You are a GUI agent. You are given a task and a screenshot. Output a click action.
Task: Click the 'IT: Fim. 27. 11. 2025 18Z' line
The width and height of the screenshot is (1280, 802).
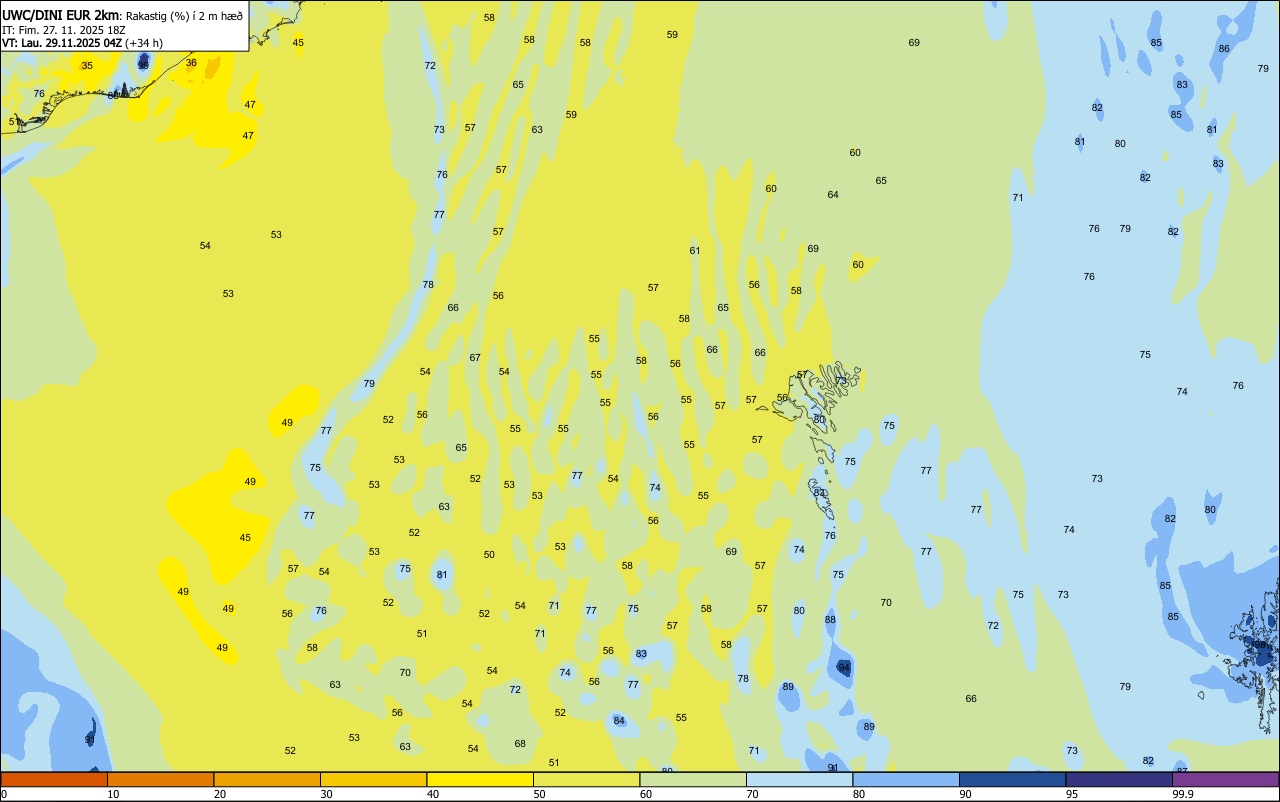pyautogui.click(x=63, y=30)
